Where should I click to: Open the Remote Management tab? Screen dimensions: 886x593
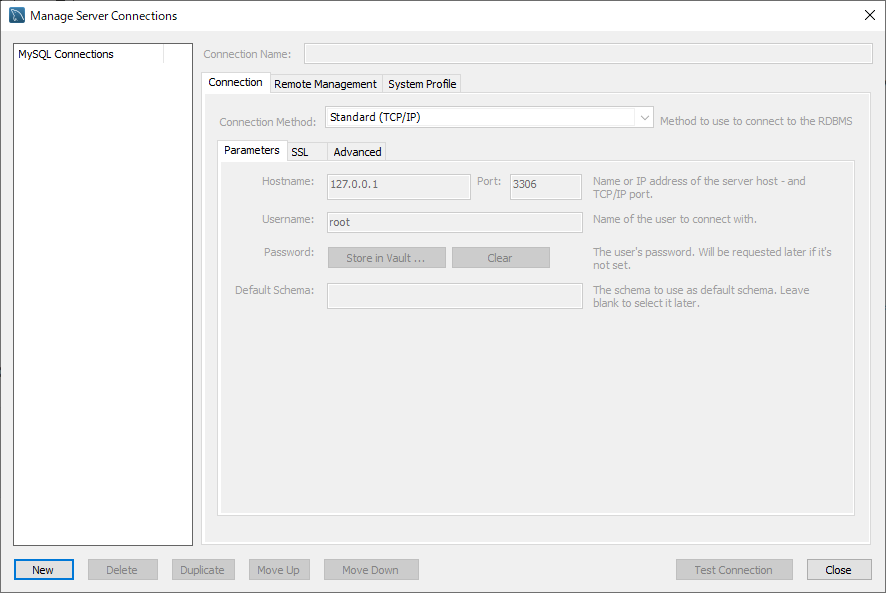pyautogui.click(x=325, y=84)
